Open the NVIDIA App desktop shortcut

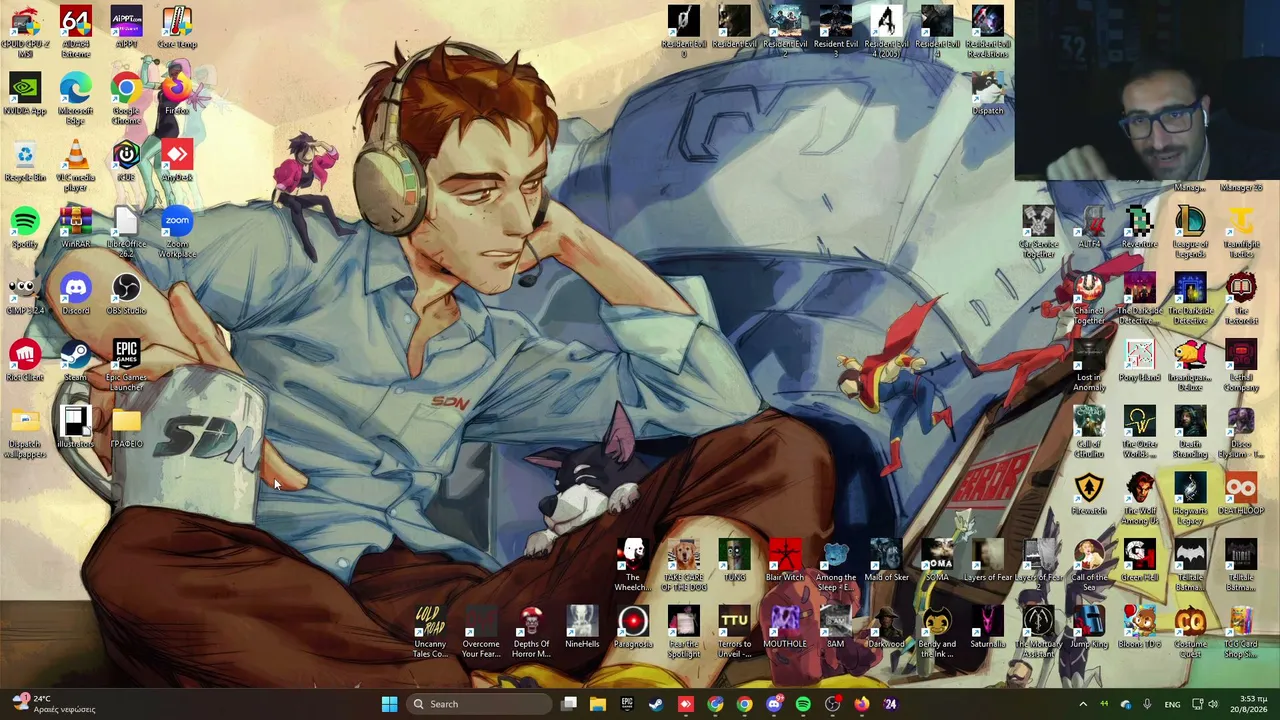click(x=25, y=94)
